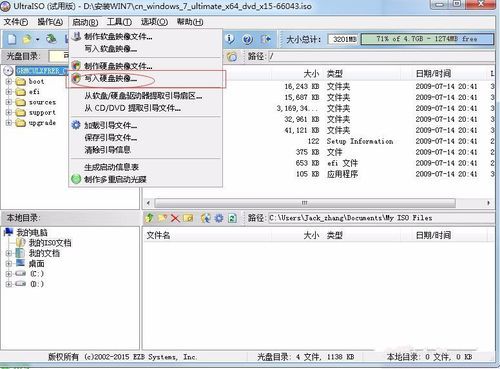Click the New file toolbar icon
Screen dimensions: 500x369
coord(12,39)
